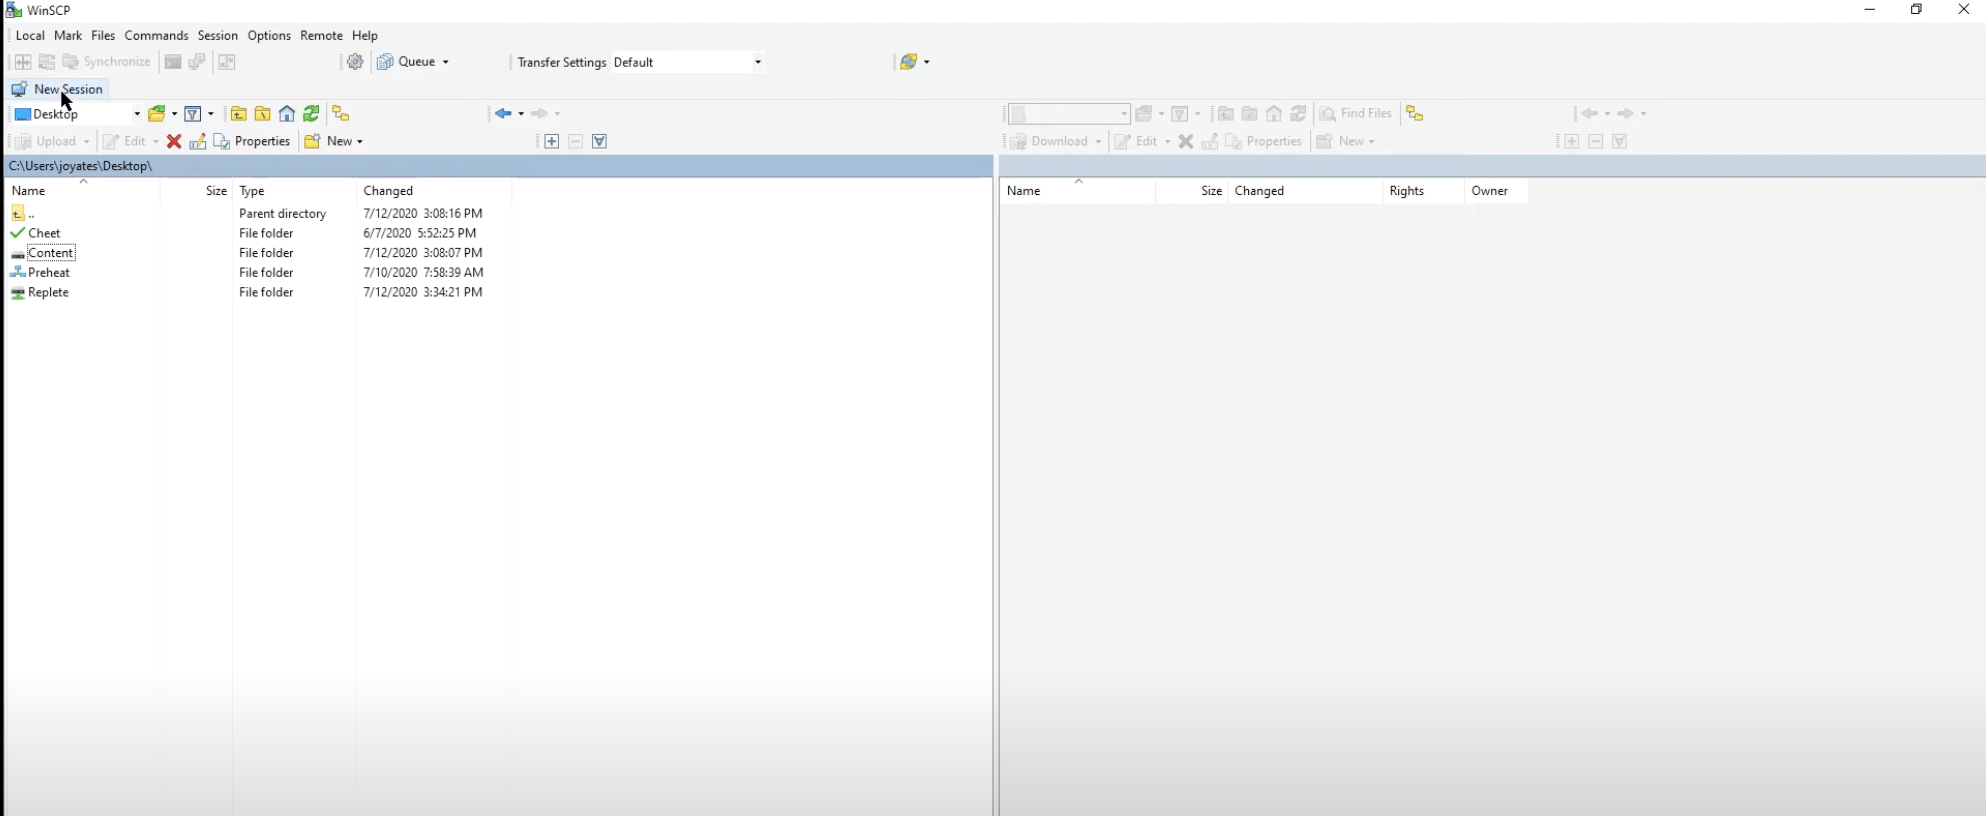Select the Cheet folder
1986x816 pixels.
[x=44, y=233]
